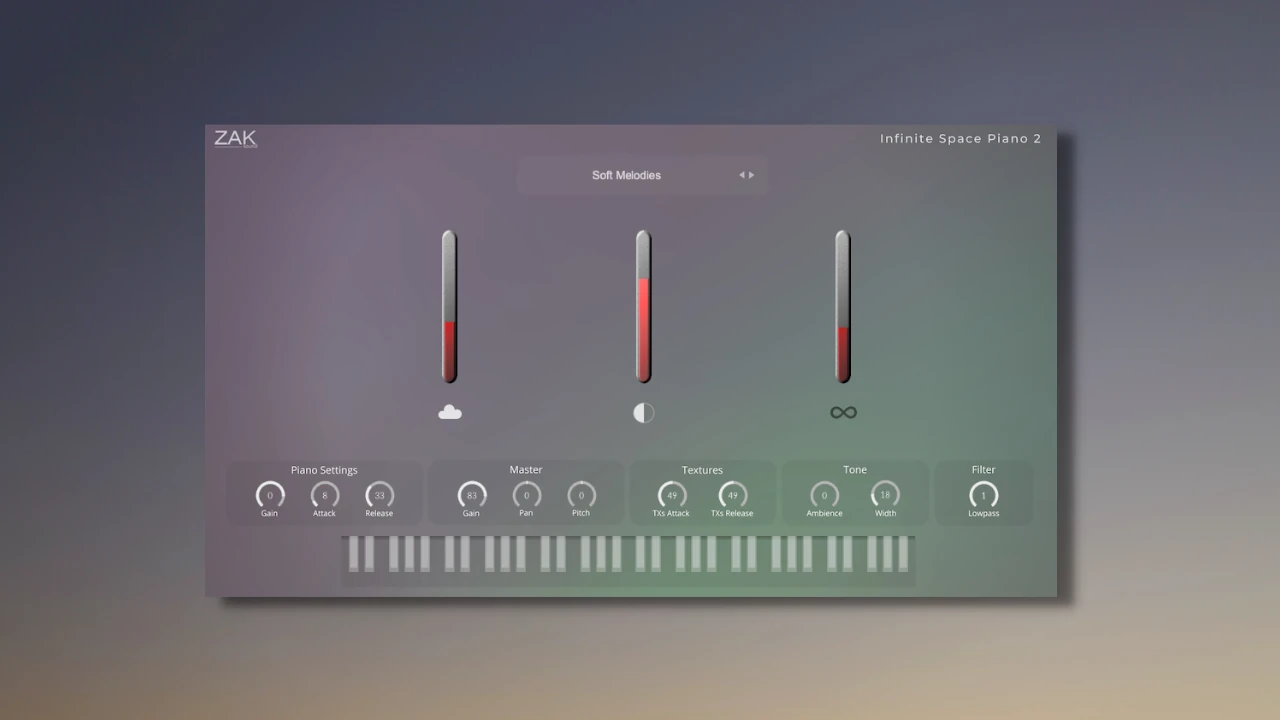Click the ZAK logo in the top left
The image size is (1280, 720).
(x=234, y=138)
